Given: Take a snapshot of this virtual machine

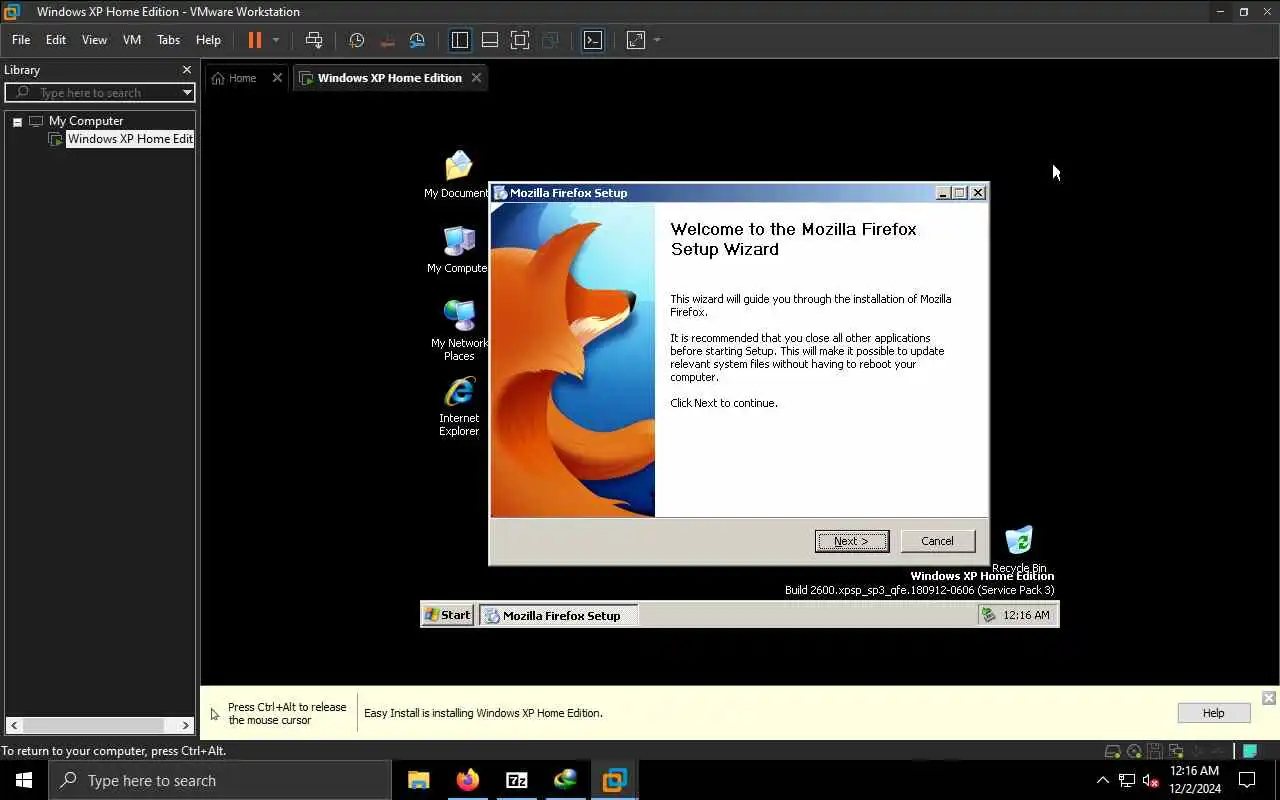Looking at the screenshot, I should [356, 40].
